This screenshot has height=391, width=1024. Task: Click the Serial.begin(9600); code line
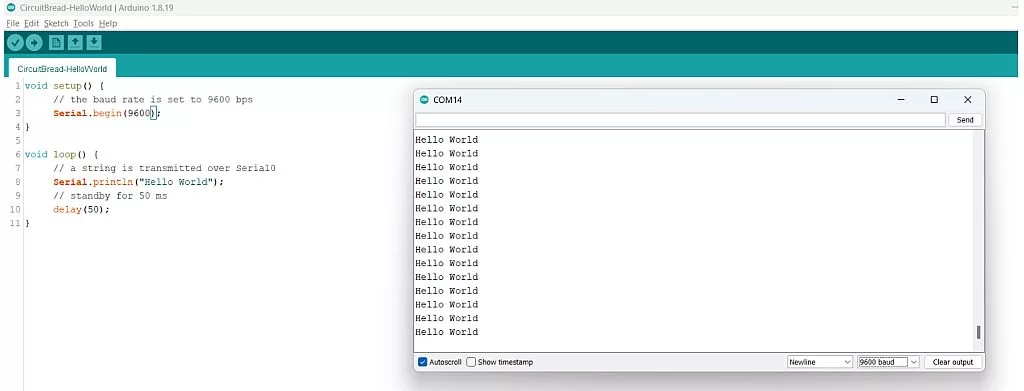(106, 114)
